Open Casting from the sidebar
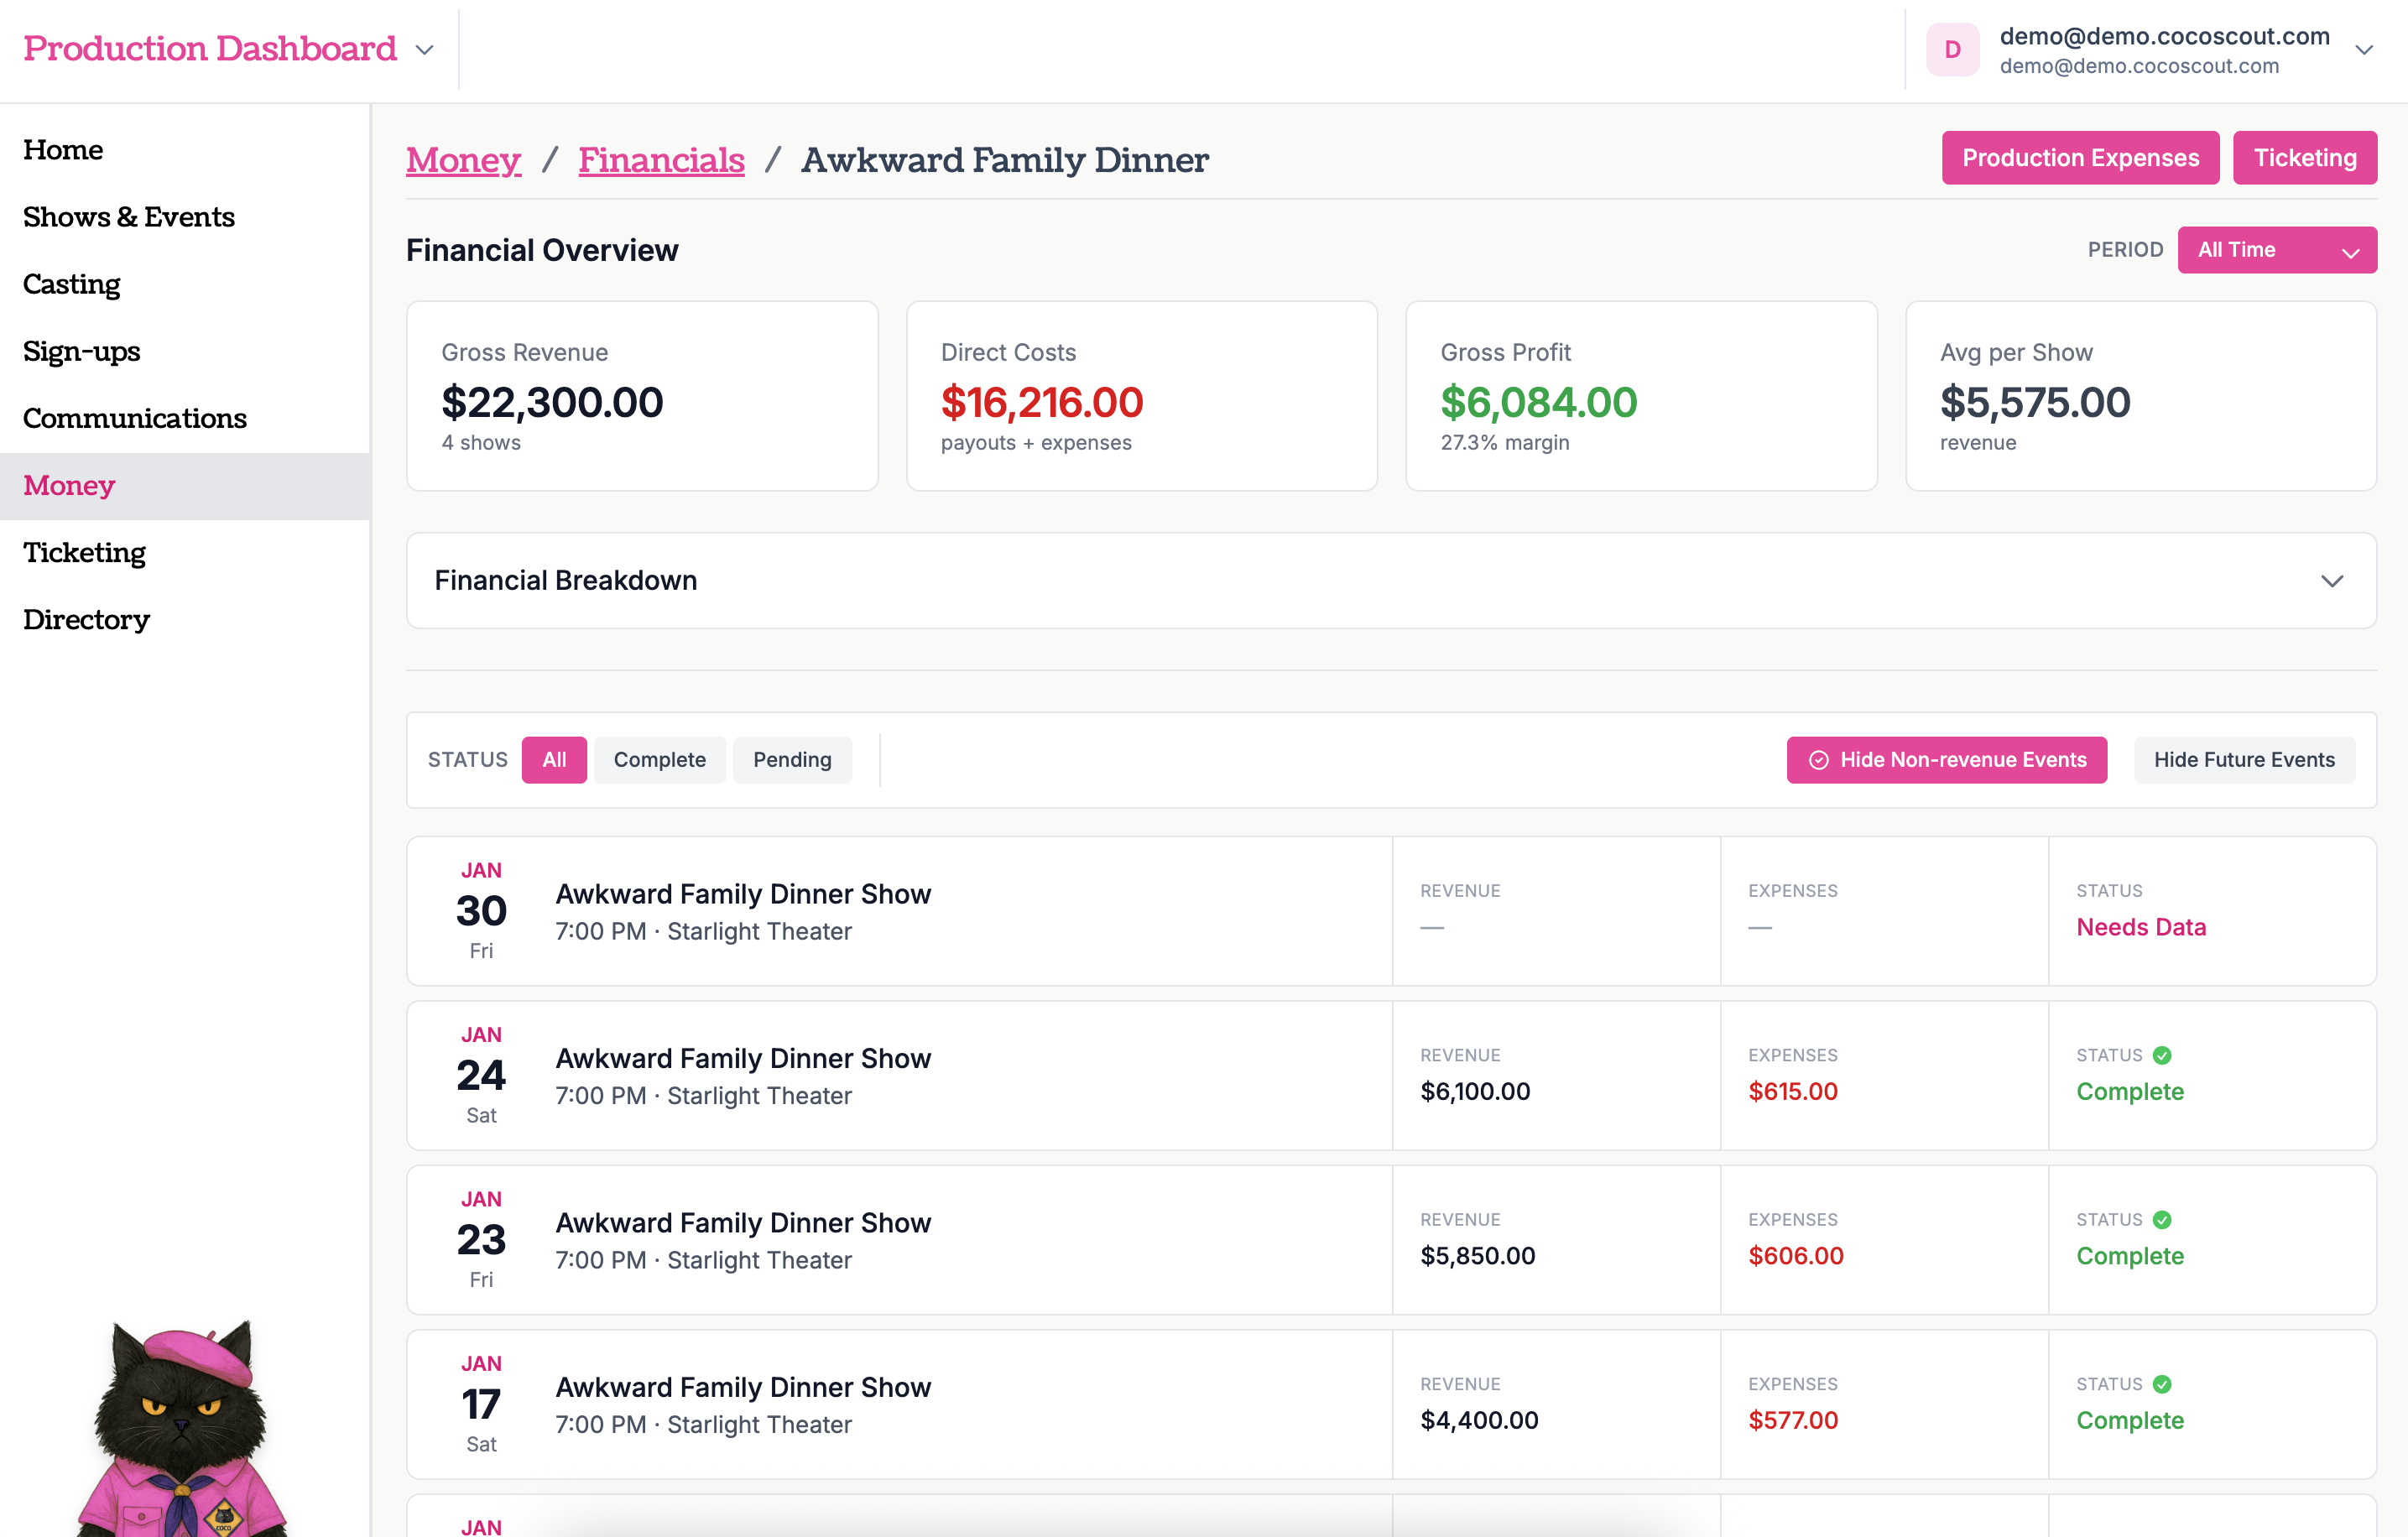Image resolution: width=2408 pixels, height=1537 pixels. click(x=71, y=284)
